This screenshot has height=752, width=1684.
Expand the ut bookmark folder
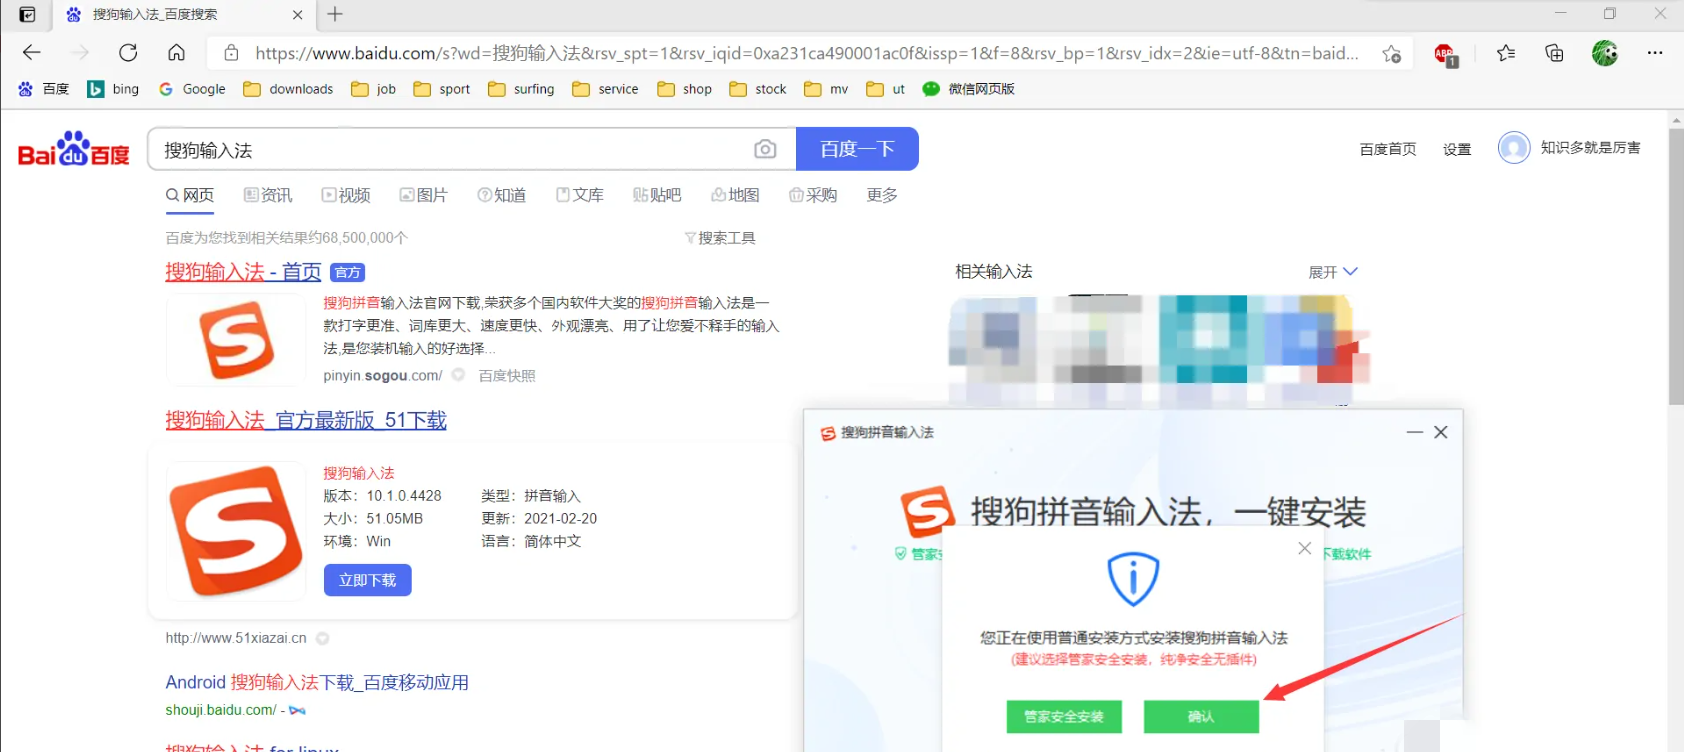point(886,89)
